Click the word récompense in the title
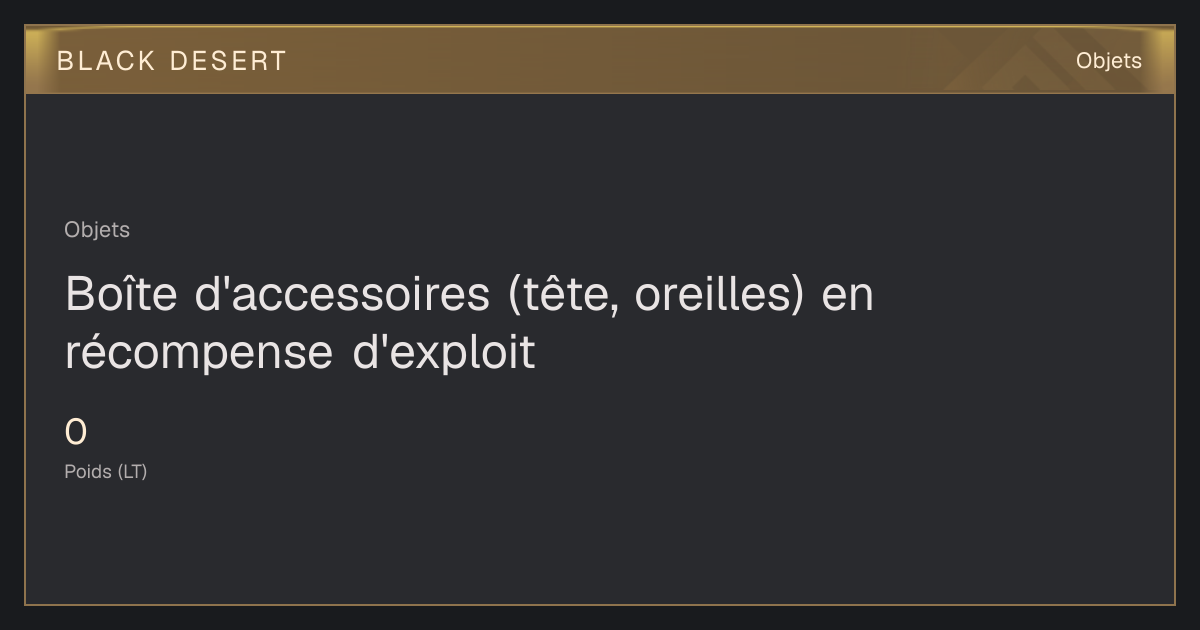 [199, 353]
